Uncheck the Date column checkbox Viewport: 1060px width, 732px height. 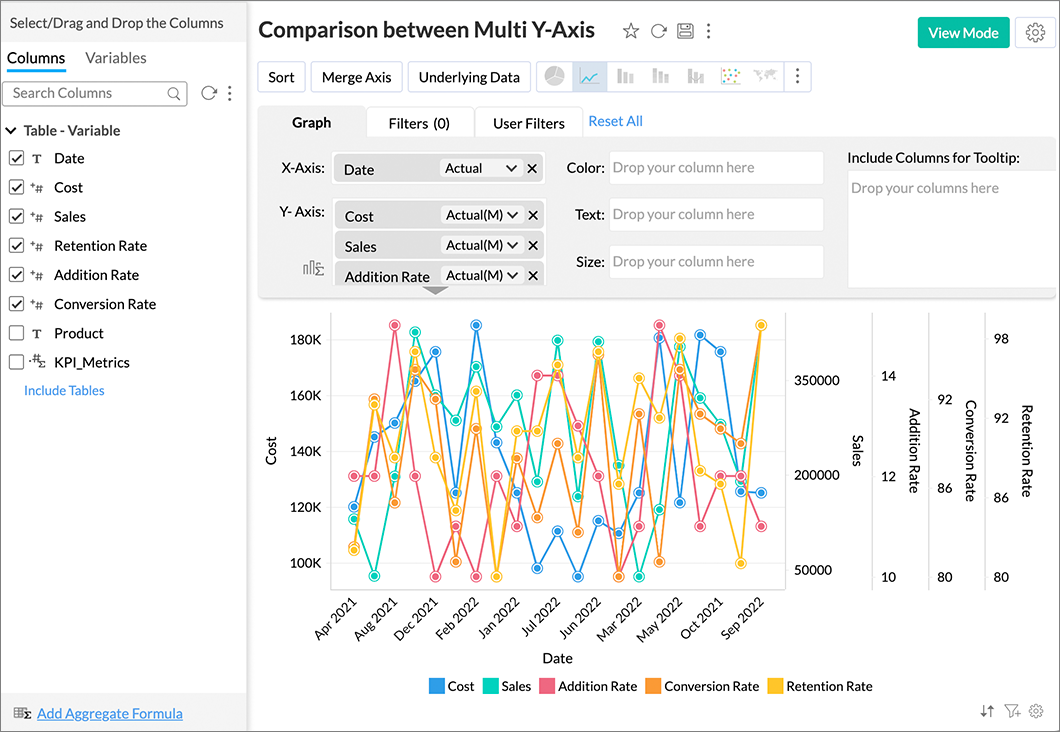pos(16,158)
